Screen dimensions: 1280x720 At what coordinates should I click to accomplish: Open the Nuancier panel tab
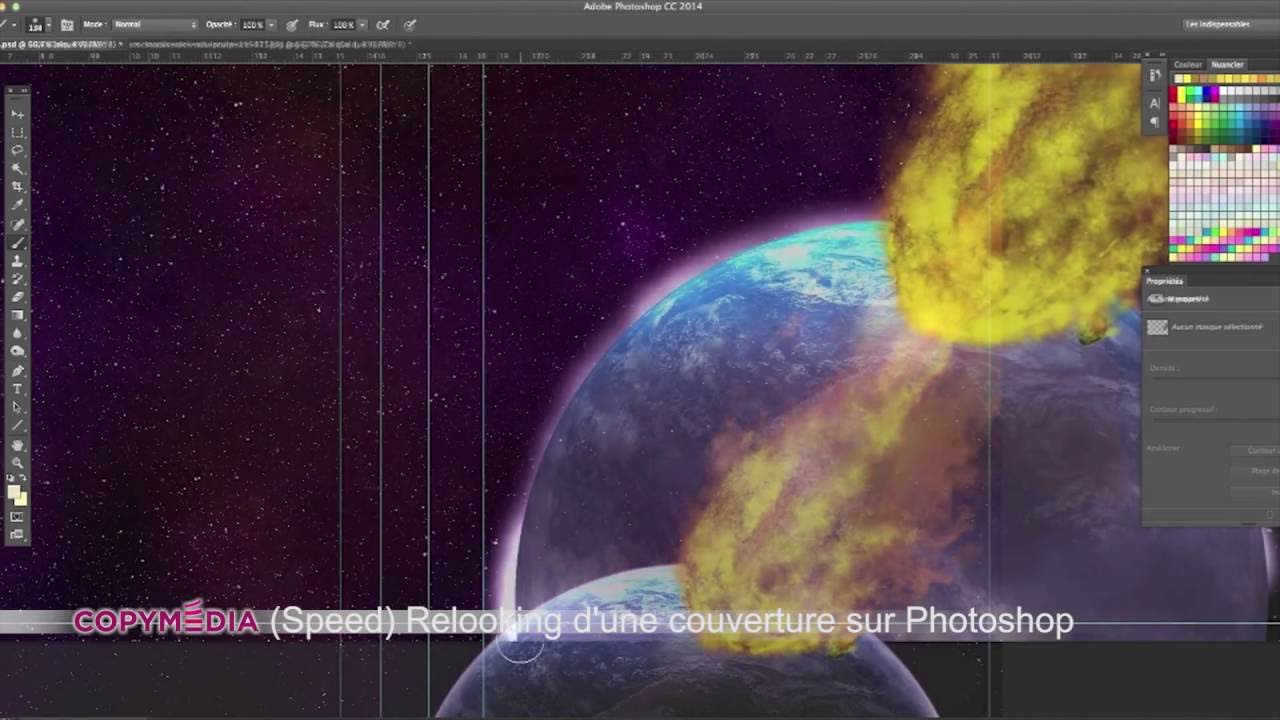tap(1227, 65)
